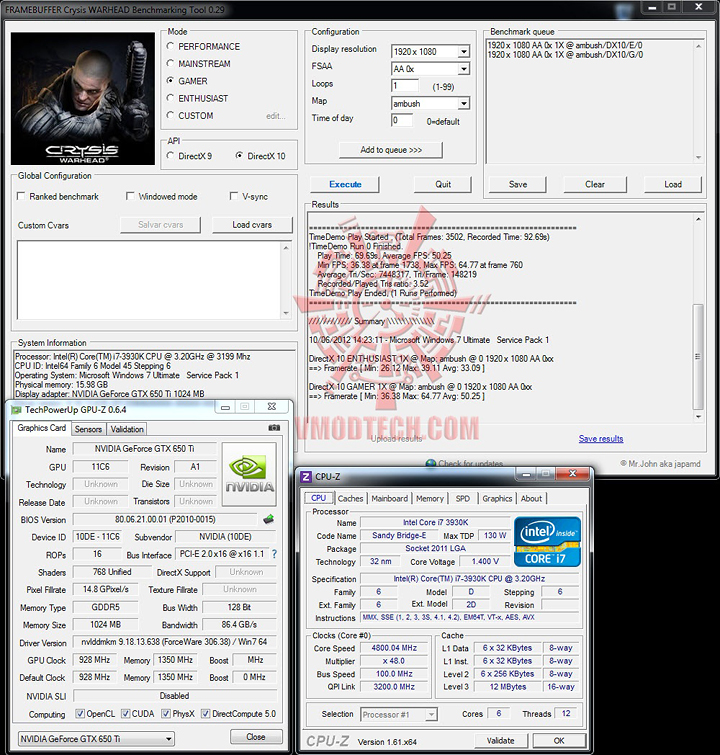Open the Memory tab in CPU-Z

[x=430, y=498]
